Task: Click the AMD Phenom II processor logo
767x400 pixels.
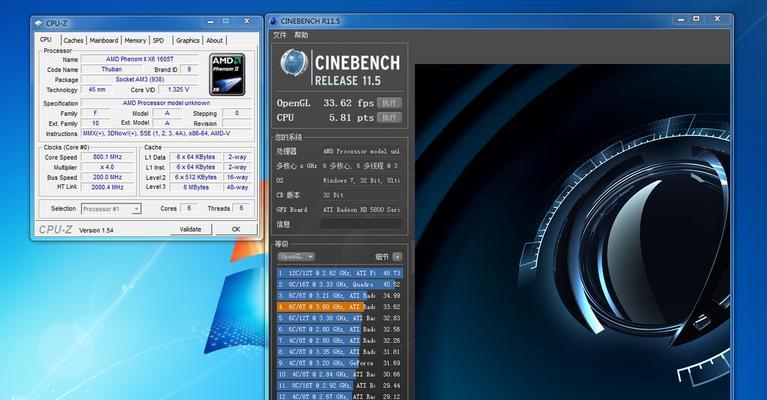Action: tap(227, 74)
